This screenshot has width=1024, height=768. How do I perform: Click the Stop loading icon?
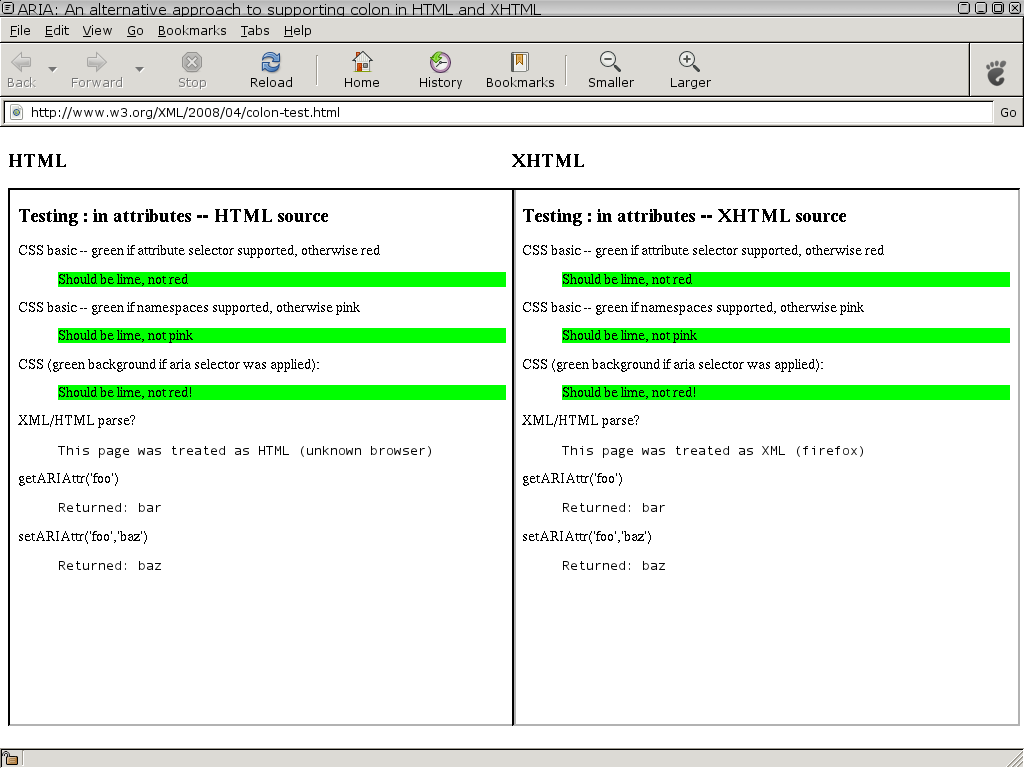pos(192,62)
